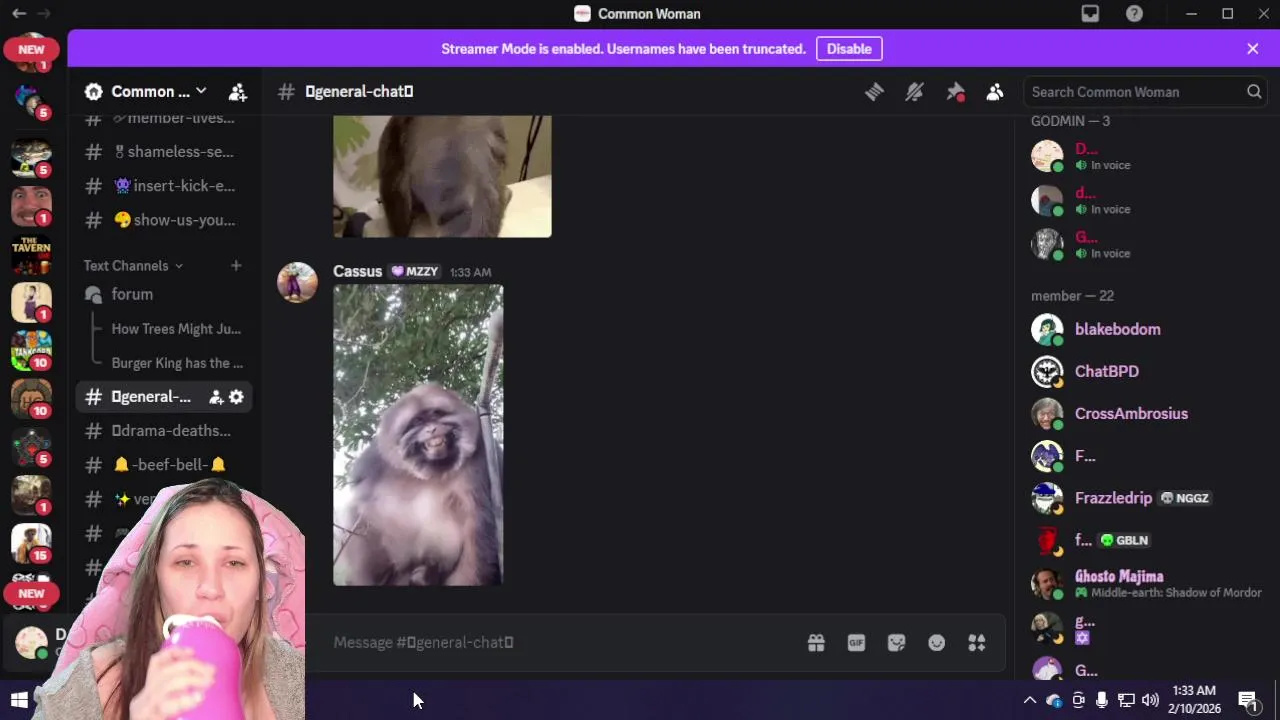Viewport: 1280px width, 720px height.
Task: Click the taskbar microphone icon
Action: click(x=1101, y=700)
